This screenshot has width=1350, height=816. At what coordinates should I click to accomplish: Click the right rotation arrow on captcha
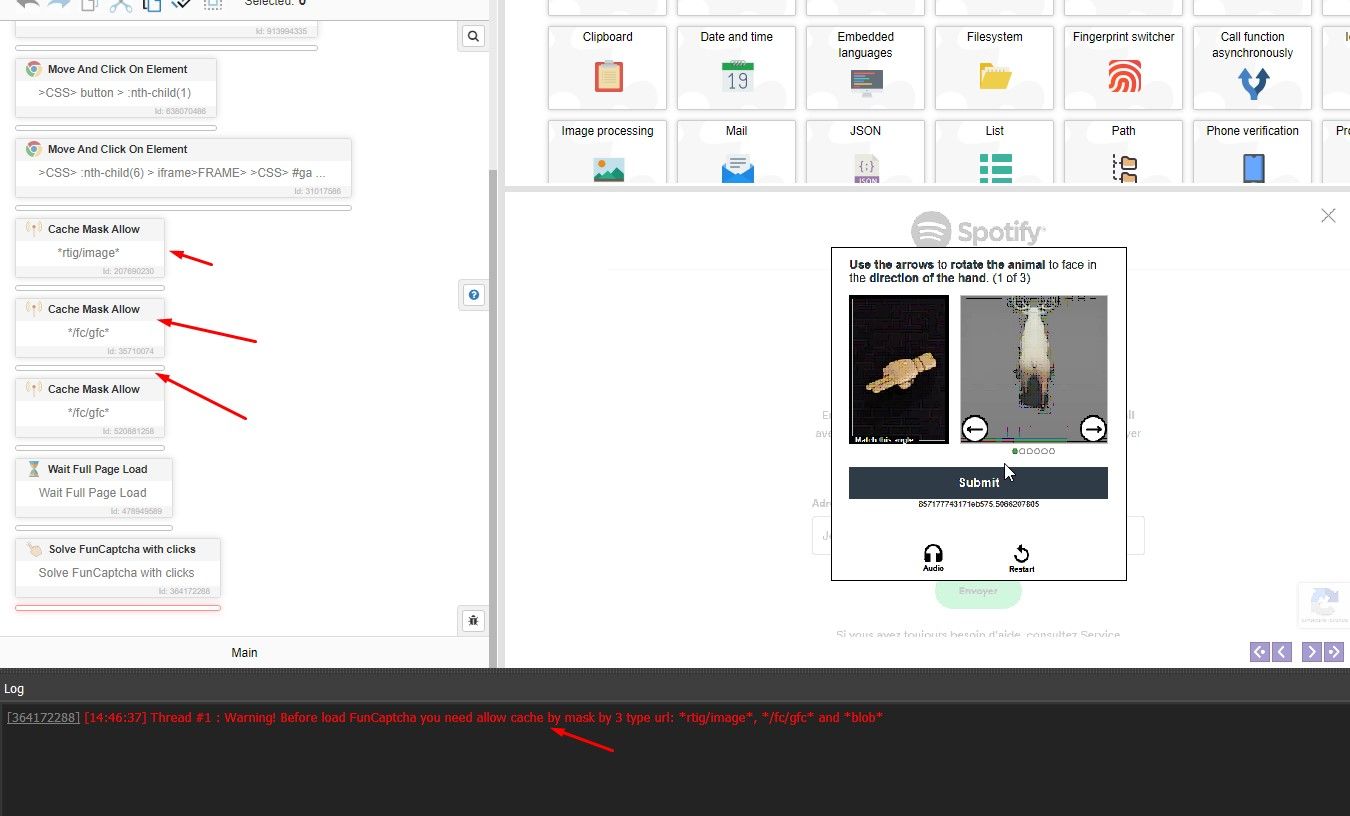click(x=1092, y=428)
